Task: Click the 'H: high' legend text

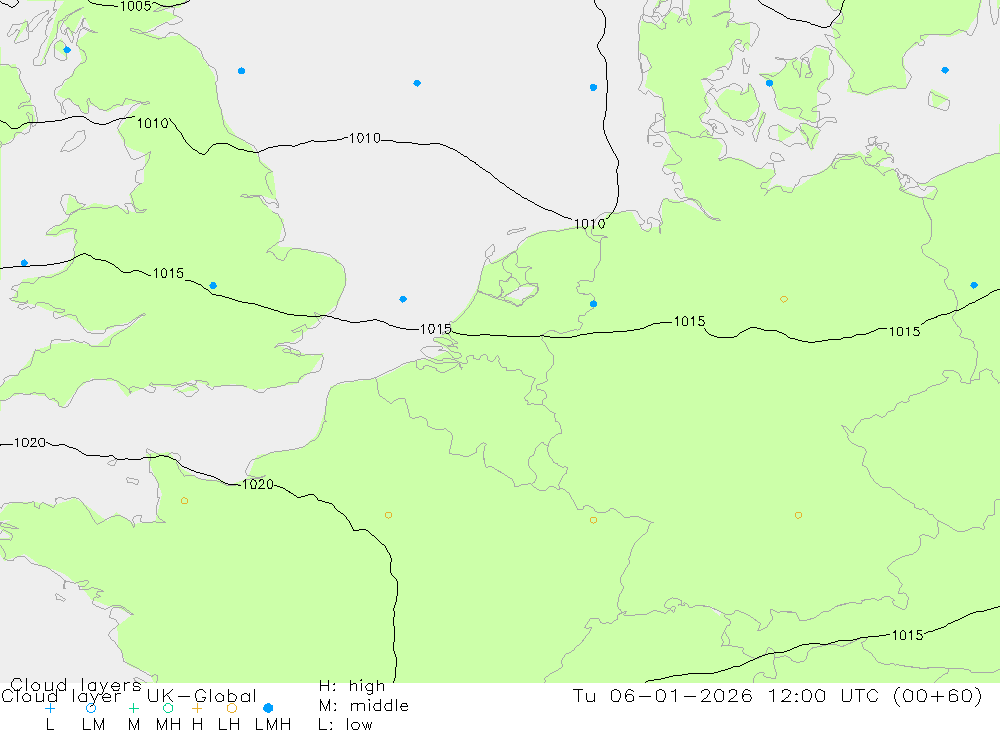Action: point(352,686)
